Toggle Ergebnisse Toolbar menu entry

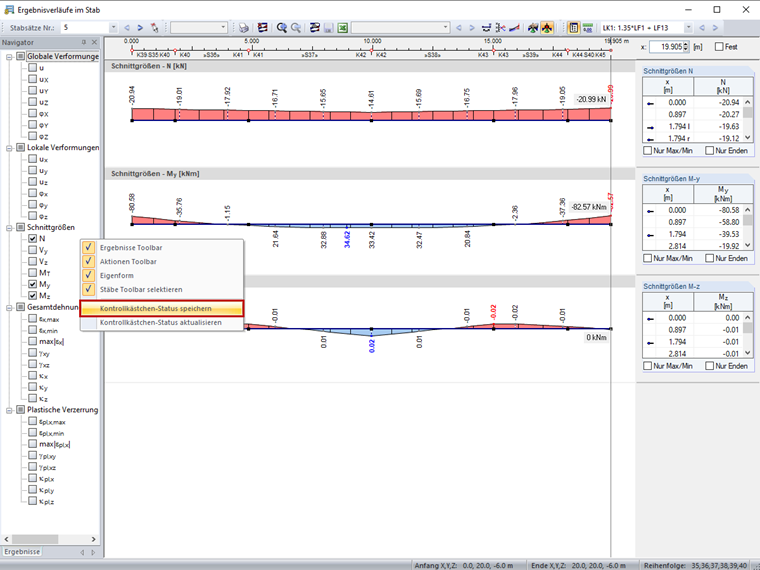pos(162,248)
